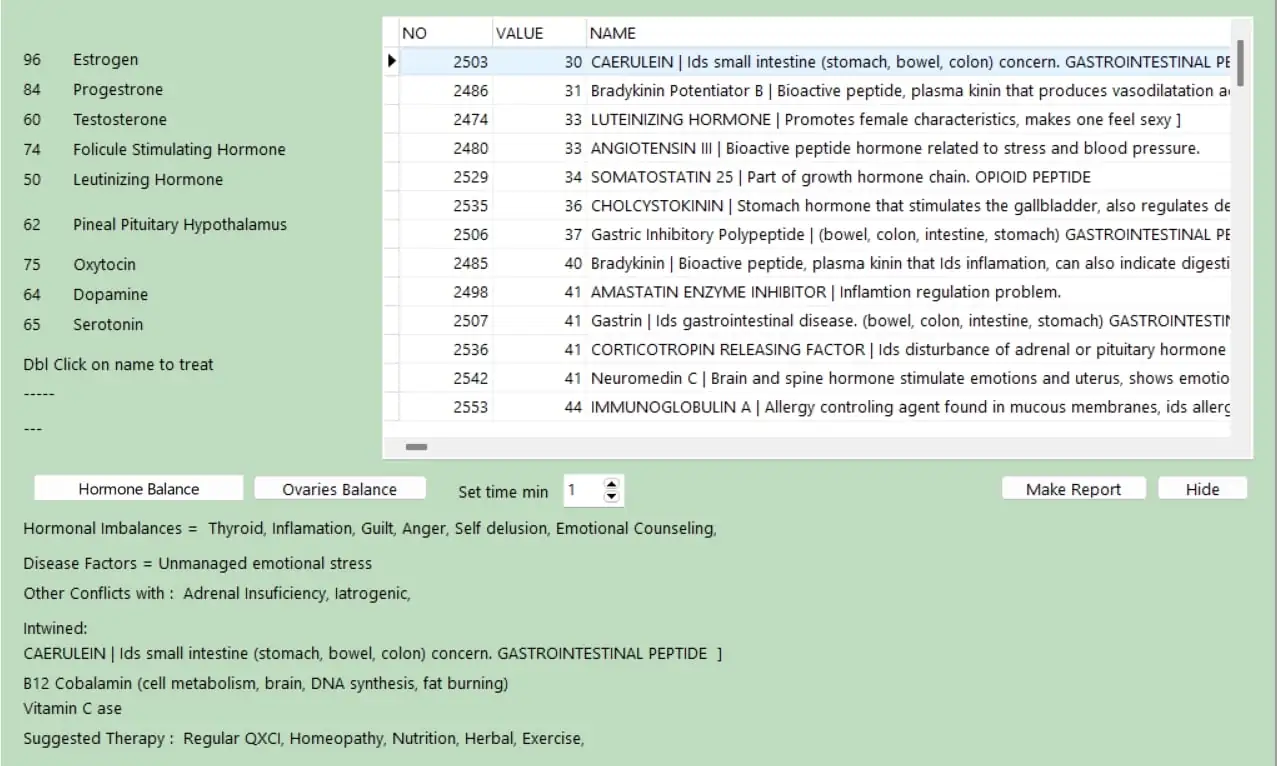Click the vertical scrollbar thumb of the table
The width and height of the screenshot is (1277, 766).
1240,62
